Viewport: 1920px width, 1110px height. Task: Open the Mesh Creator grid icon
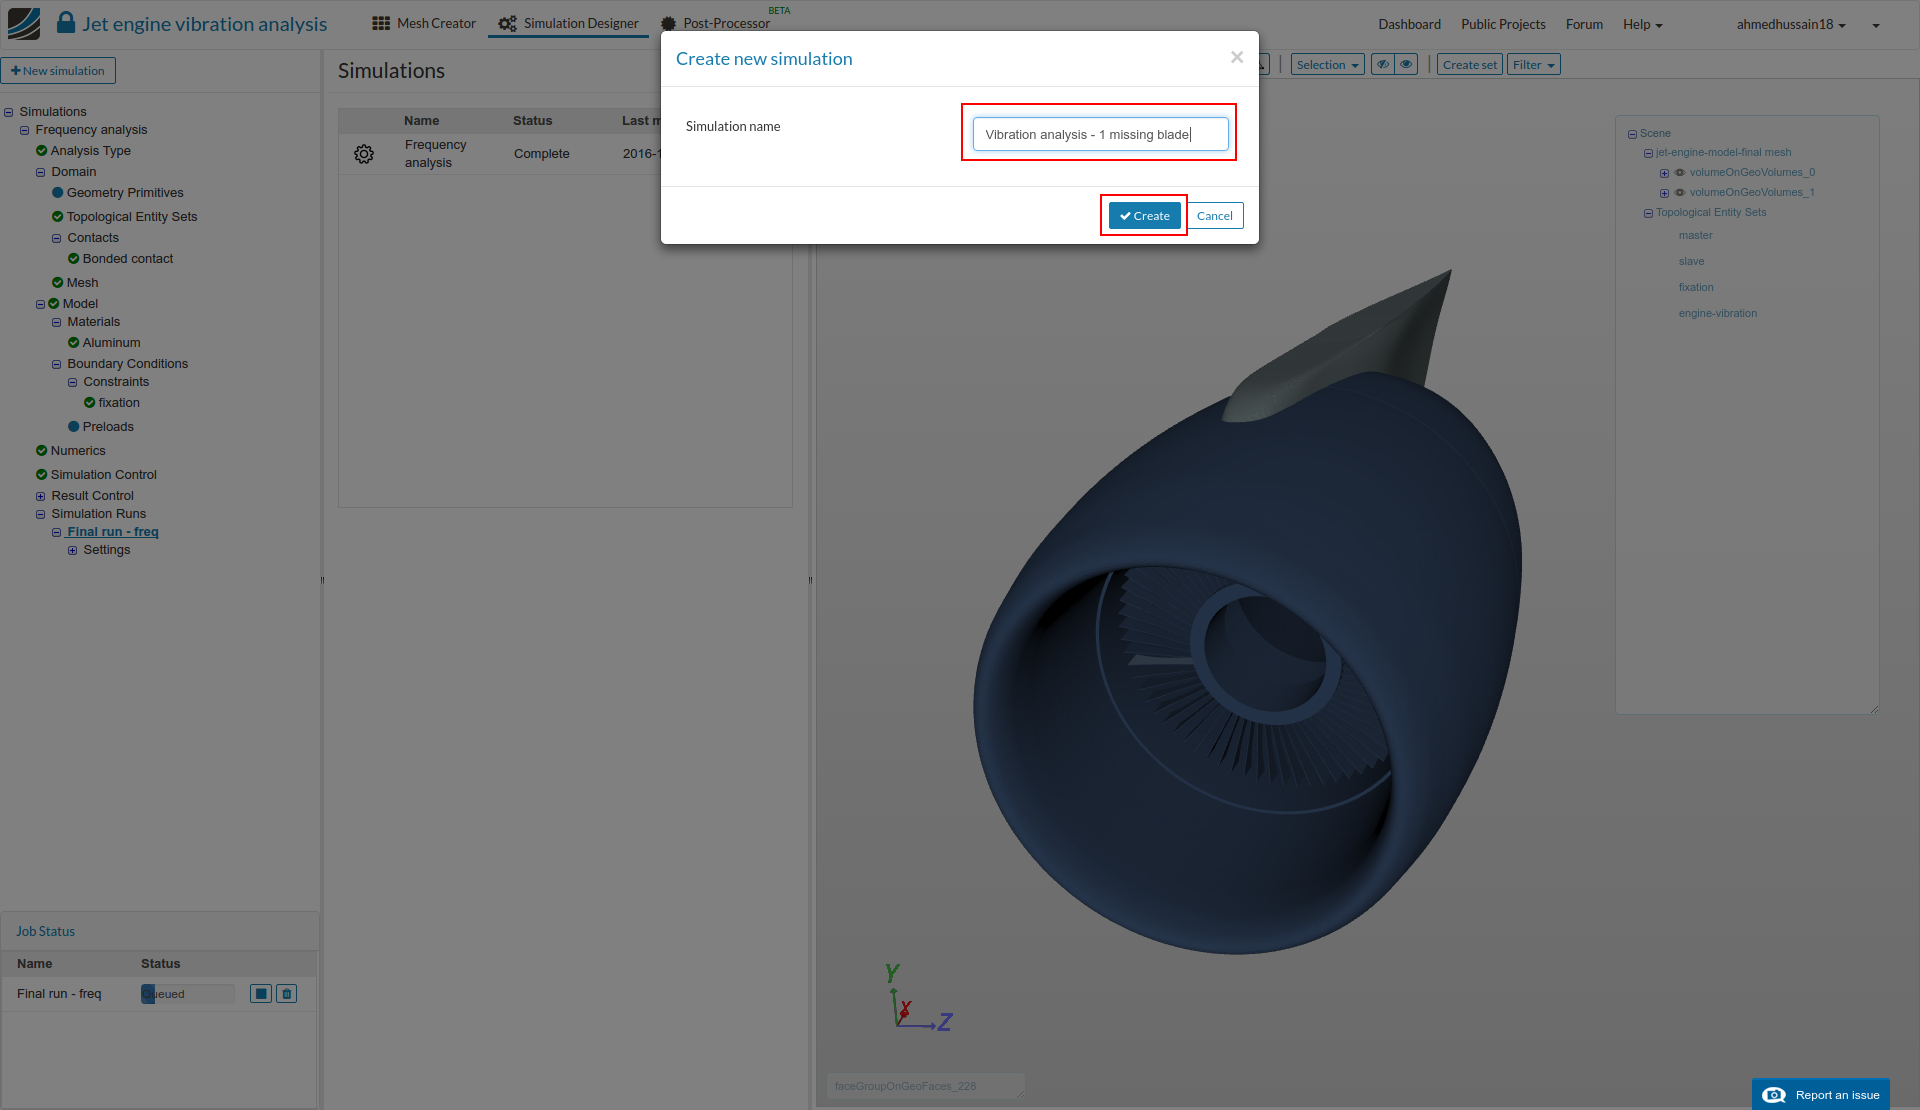(381, 23)
